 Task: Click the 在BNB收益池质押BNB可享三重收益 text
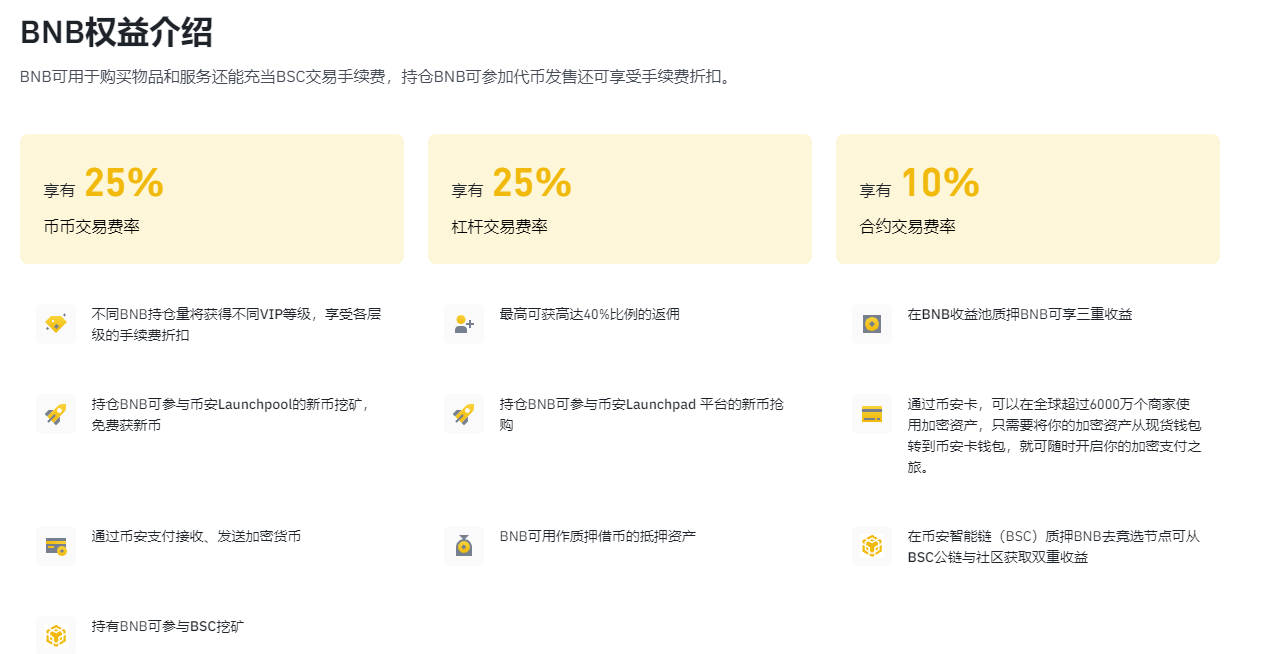click(x=1020, y=314)
